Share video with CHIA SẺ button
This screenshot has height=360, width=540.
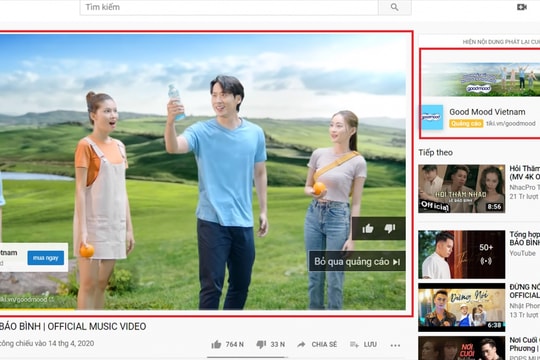[317, 344]
